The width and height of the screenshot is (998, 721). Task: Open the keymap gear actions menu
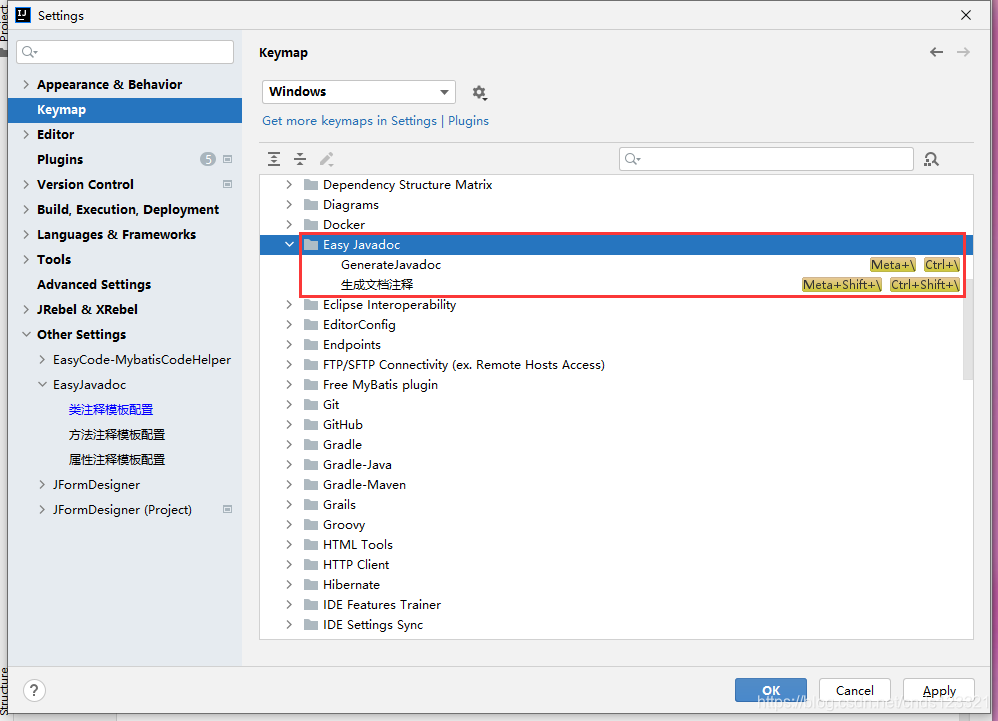(479, 93)
